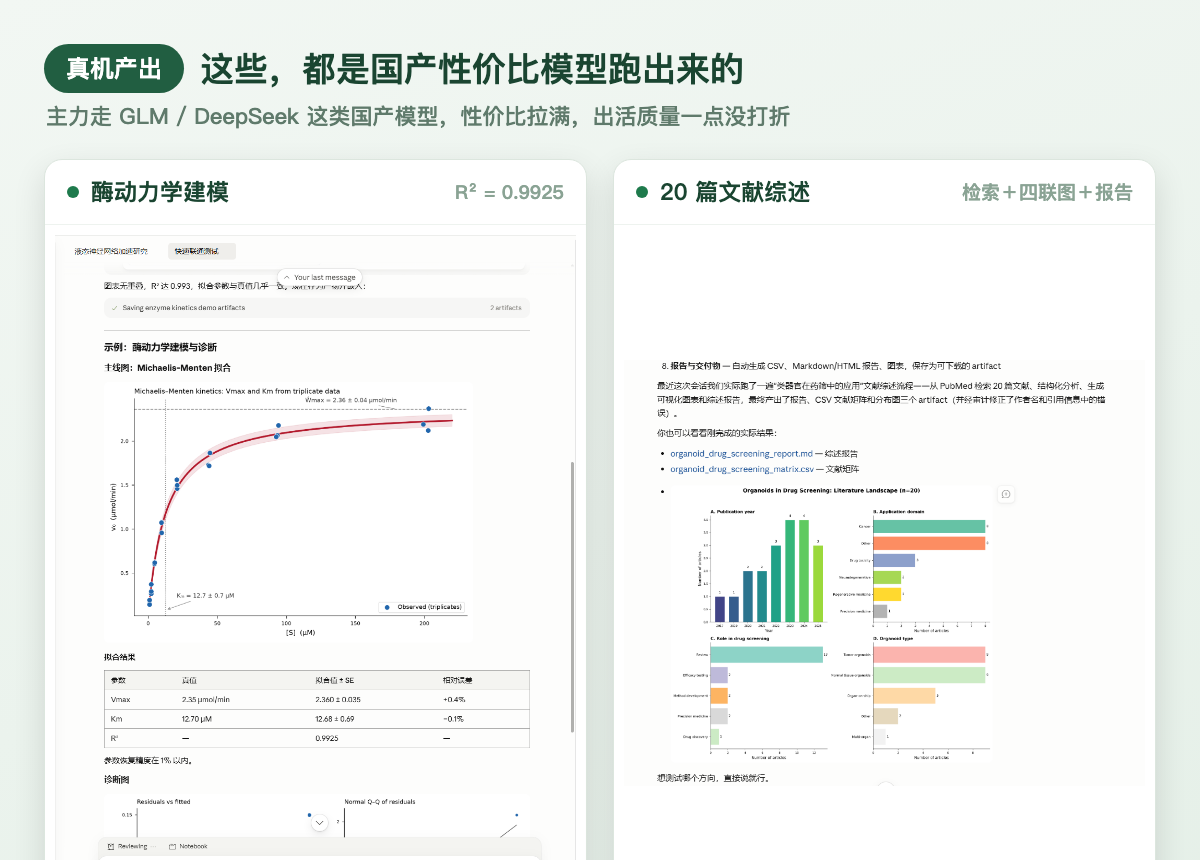The image size is (1200, 860).
Task: Click the '检索+四联图+报告' header label
Action: tap(1047, 192)
